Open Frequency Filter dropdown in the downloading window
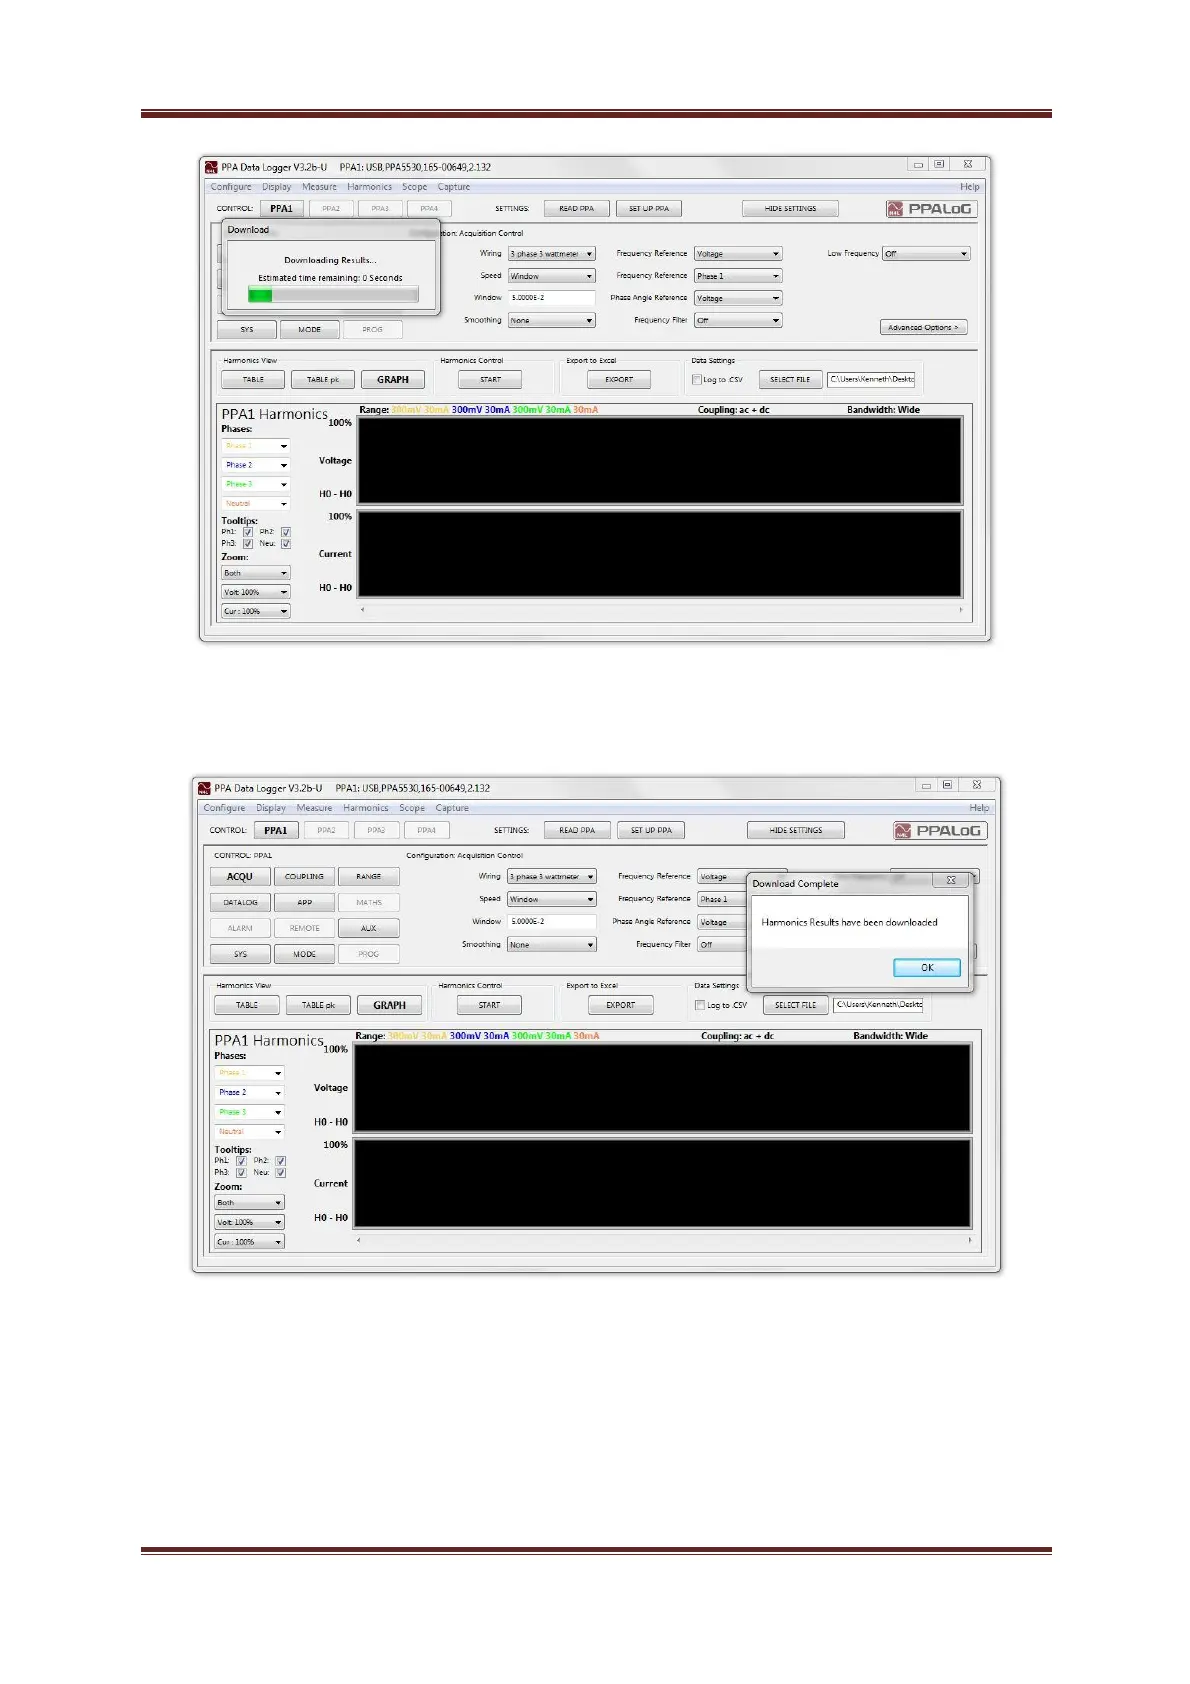Viewport: 1190px width, 1684px height. (x=738, y=321)
